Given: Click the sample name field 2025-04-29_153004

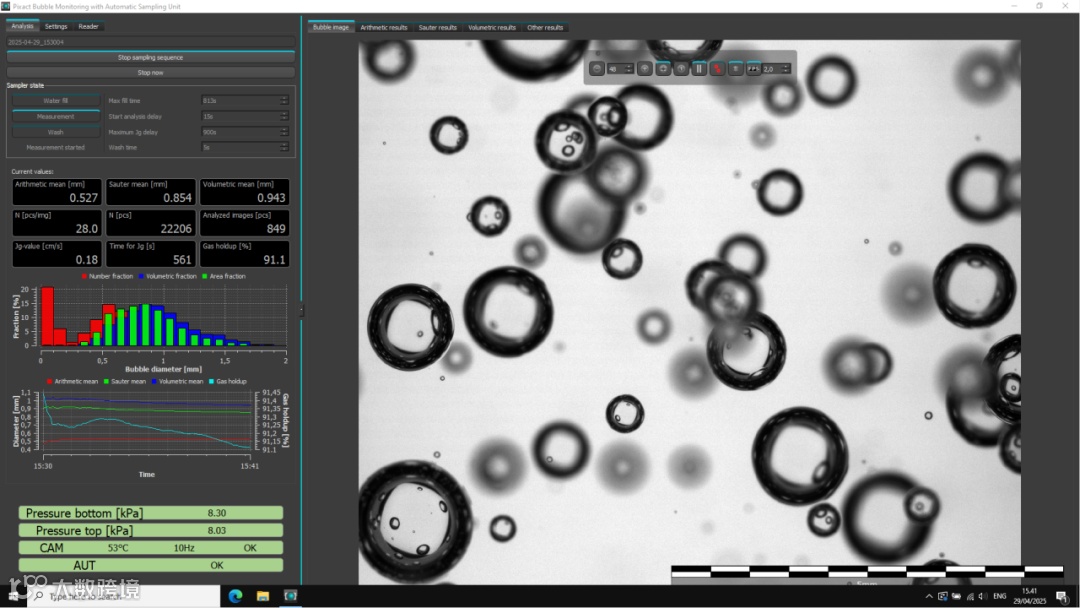Looking at the screenshot, I should click(x=150, y=42).
